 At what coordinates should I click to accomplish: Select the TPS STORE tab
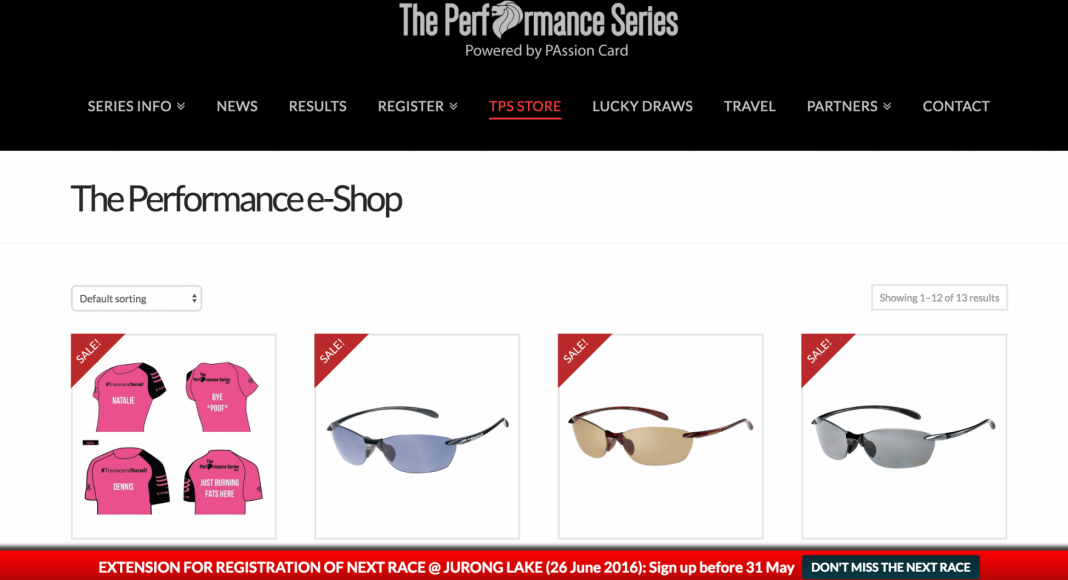click(524, 106)
